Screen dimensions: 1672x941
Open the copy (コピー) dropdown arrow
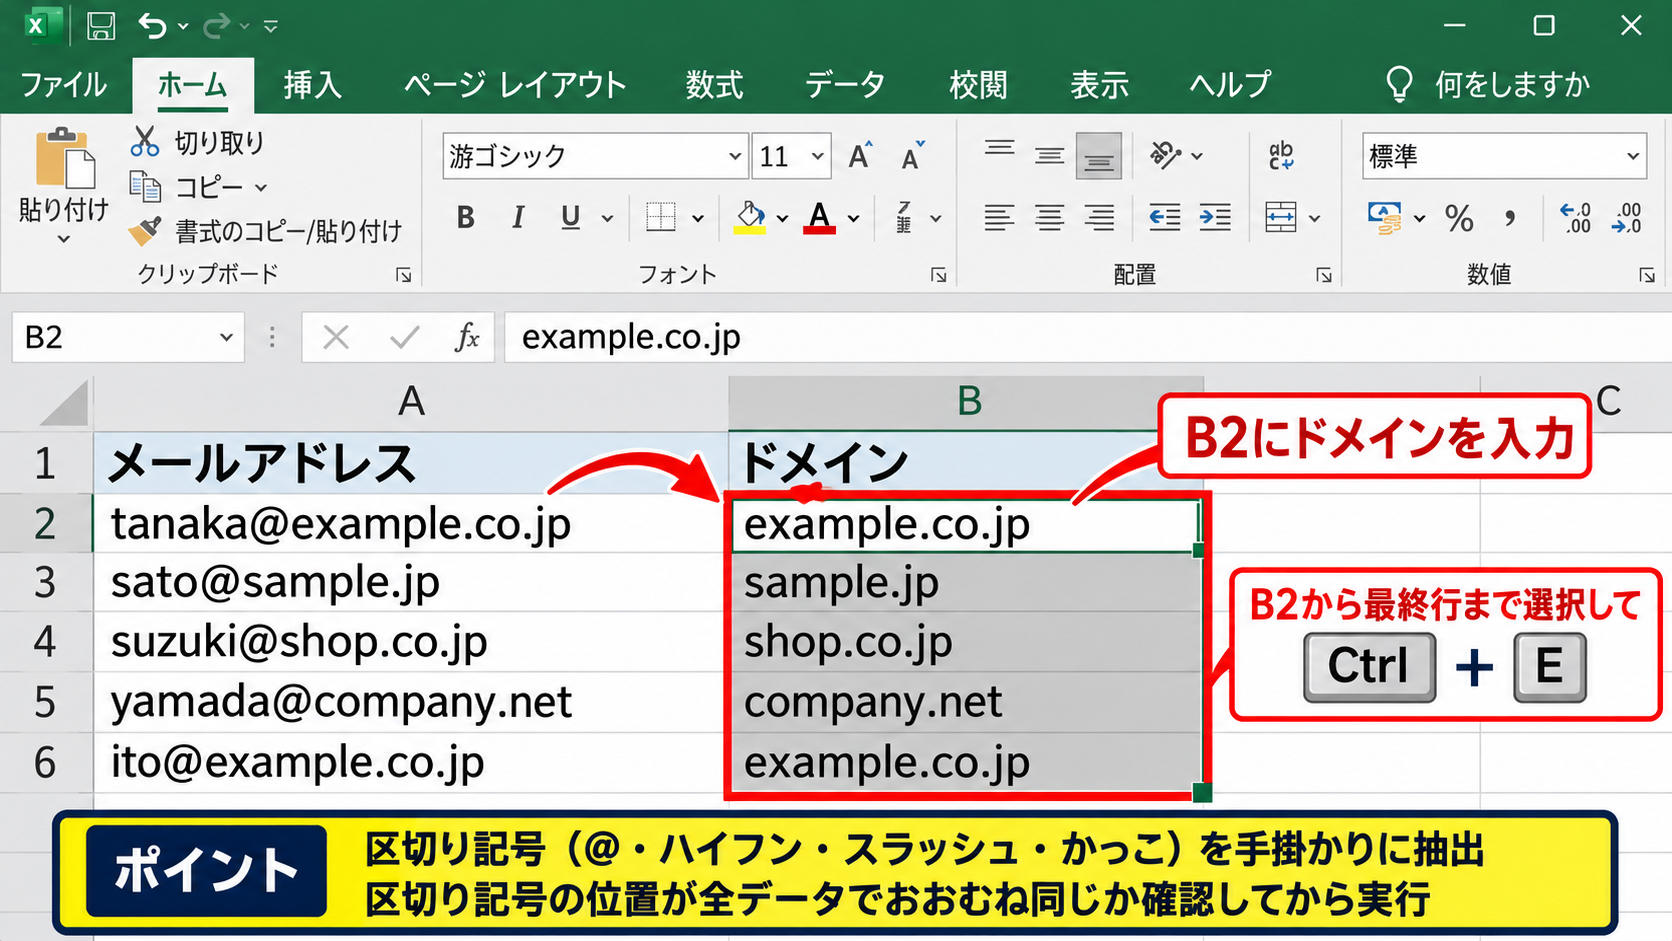[261, 188]
